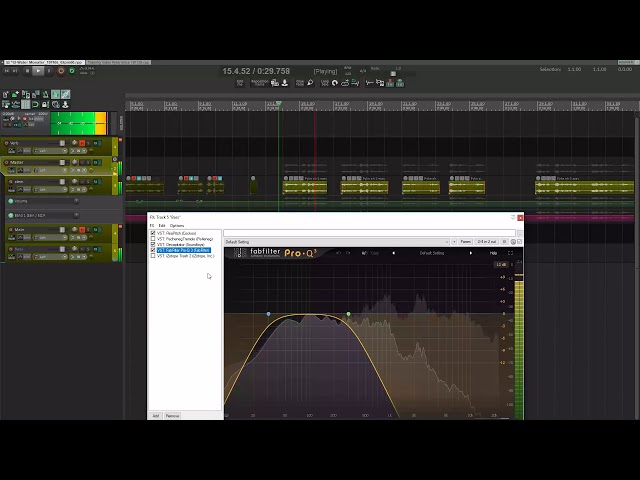This screenshot has height=480, width=640.
Task: Open the Edit menu in FX window
Action: tap(162, 226)
